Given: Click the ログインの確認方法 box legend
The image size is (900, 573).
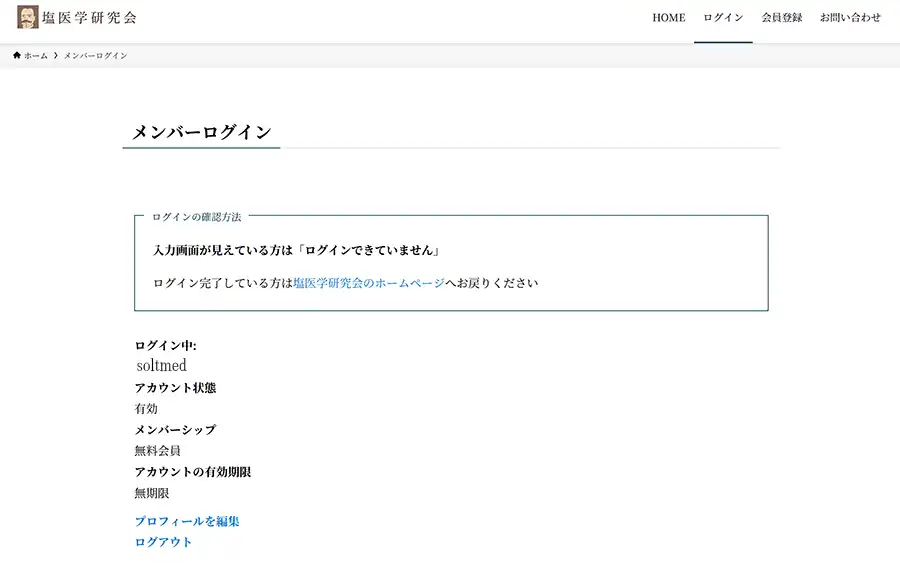Looking at the screenshot, I should click(x=197, y=217).
